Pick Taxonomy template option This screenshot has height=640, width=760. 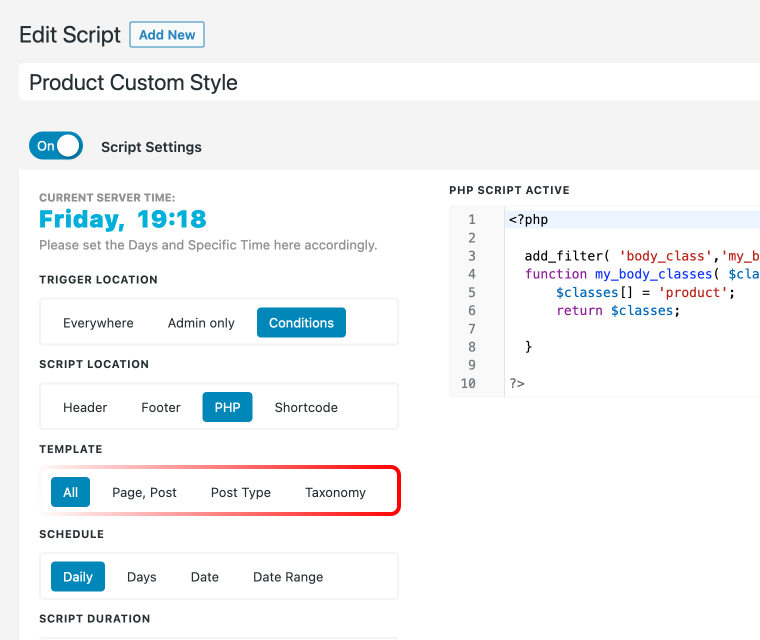[335, 492]
